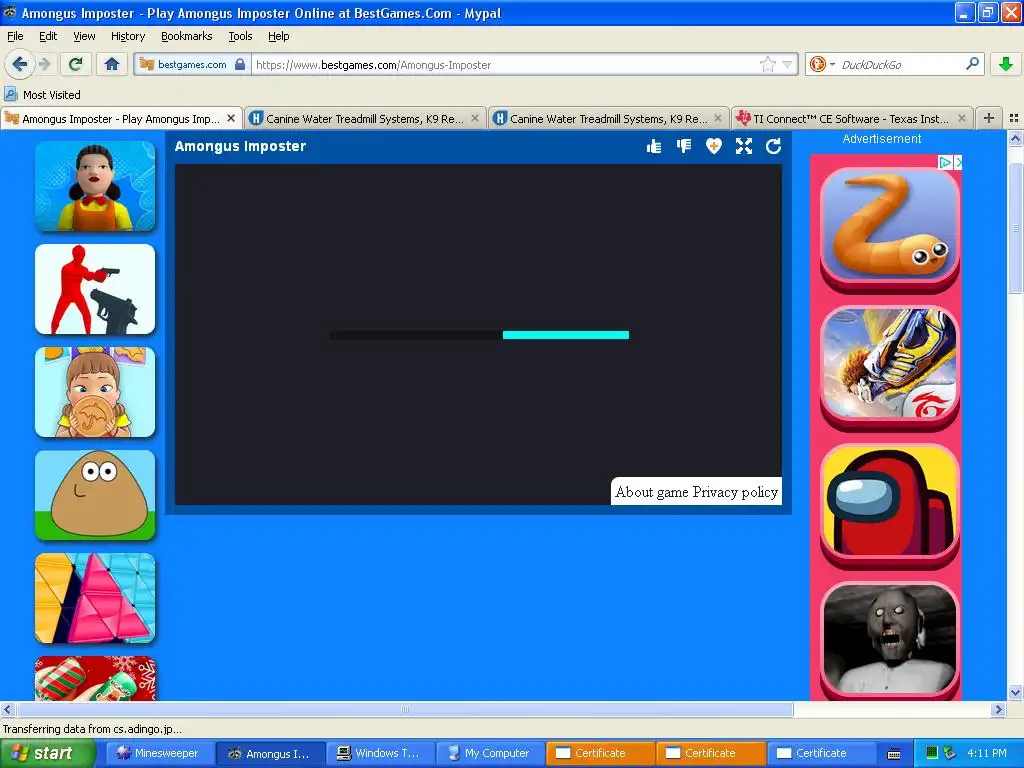Close the Amongus Imposter tab
This screenshot has width=1024, height=768.
click(x=231, y=118)
